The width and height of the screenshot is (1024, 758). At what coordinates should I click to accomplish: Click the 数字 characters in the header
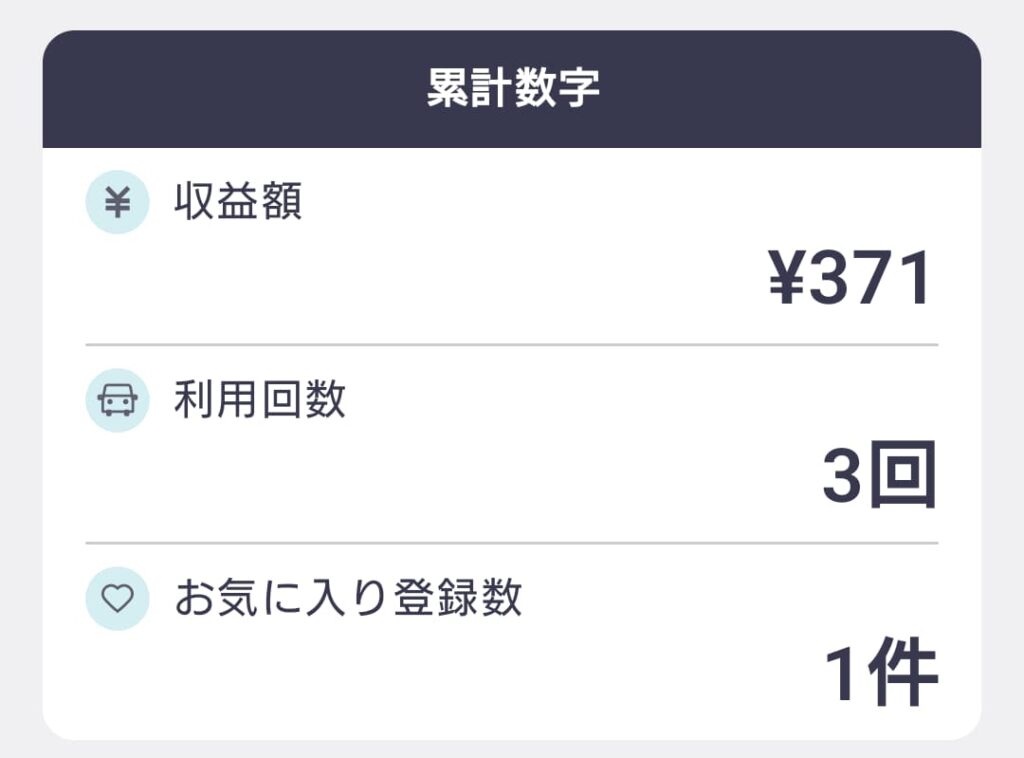[x=556, y=89]
